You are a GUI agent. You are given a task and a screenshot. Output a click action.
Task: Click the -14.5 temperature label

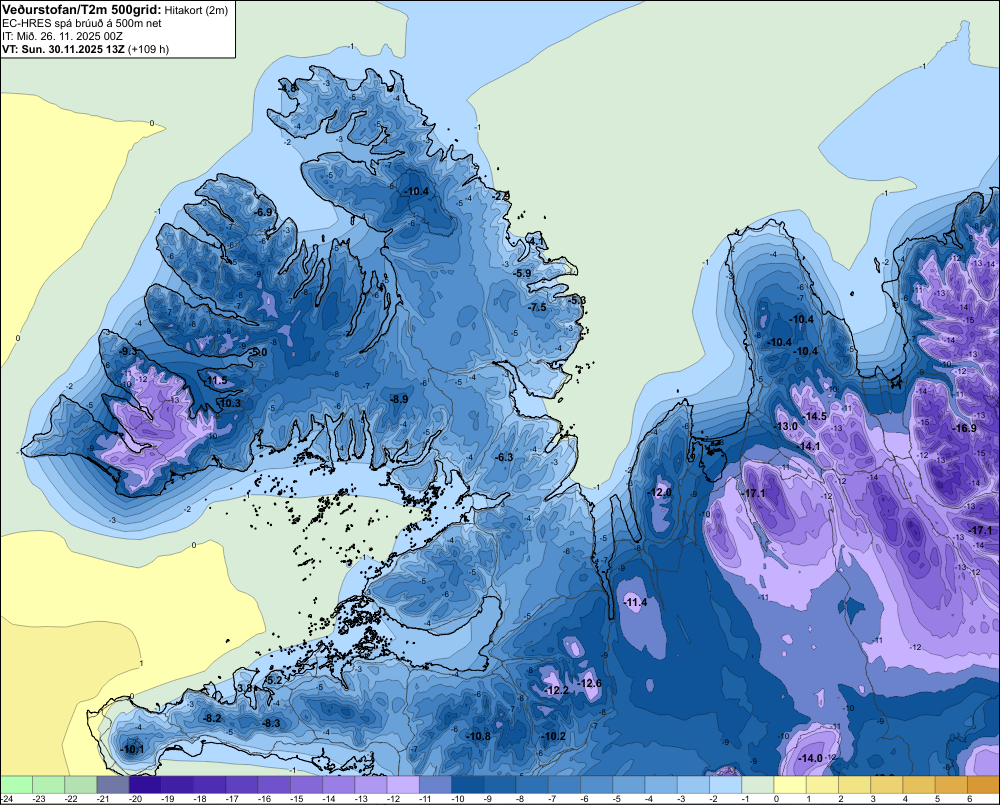pyautogui.click(x=814, y=416)
